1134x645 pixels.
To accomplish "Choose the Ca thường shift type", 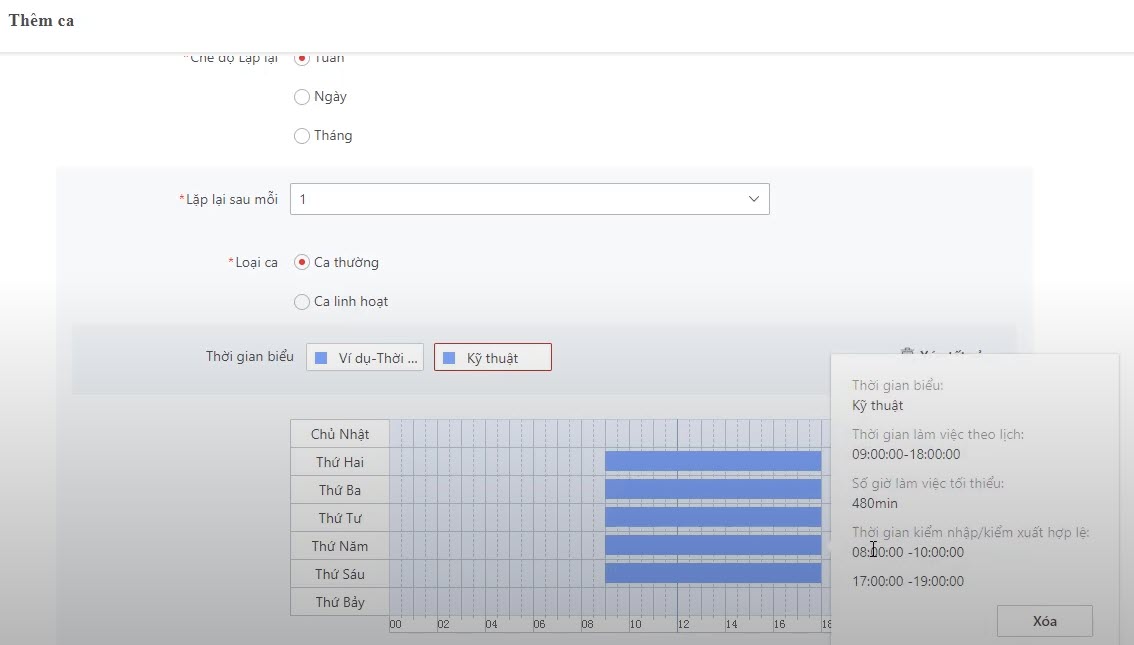I will (x=302, y=262).
